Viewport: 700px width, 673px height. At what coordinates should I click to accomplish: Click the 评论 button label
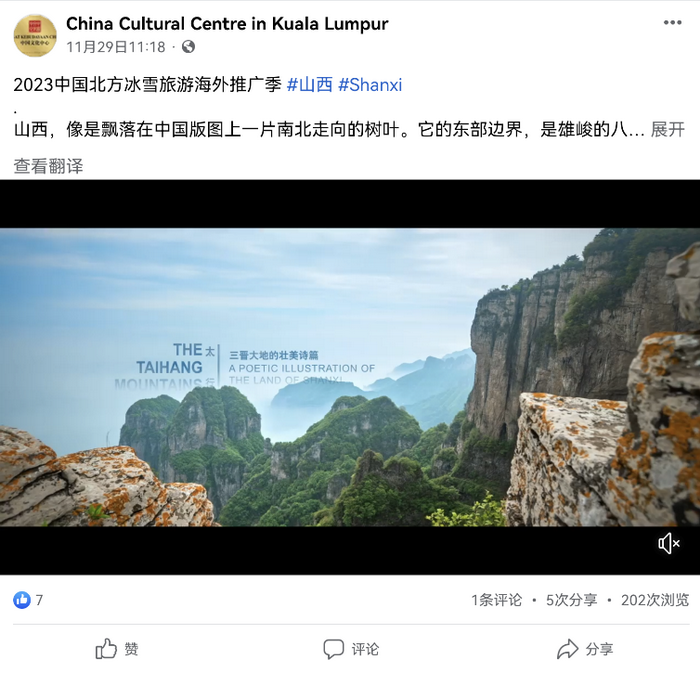(365, 649)
